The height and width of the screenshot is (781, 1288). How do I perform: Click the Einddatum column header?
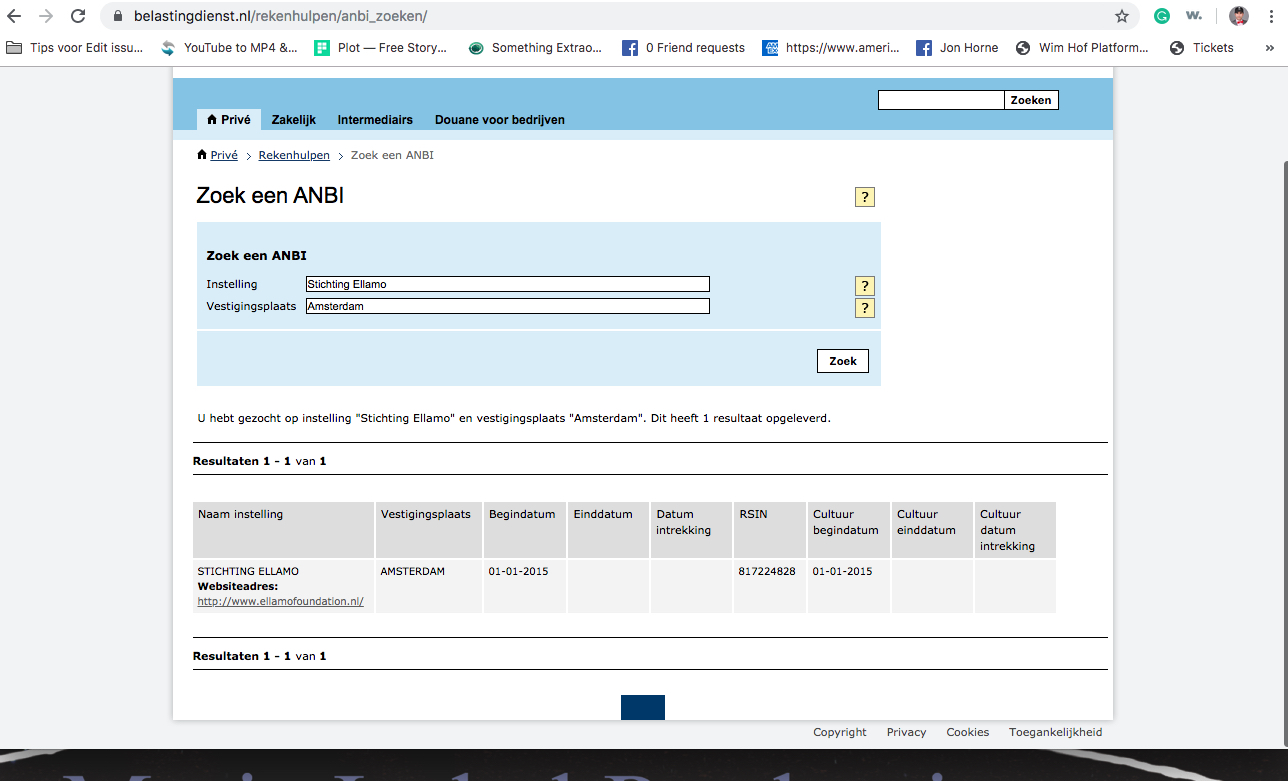tap(608, 530)
